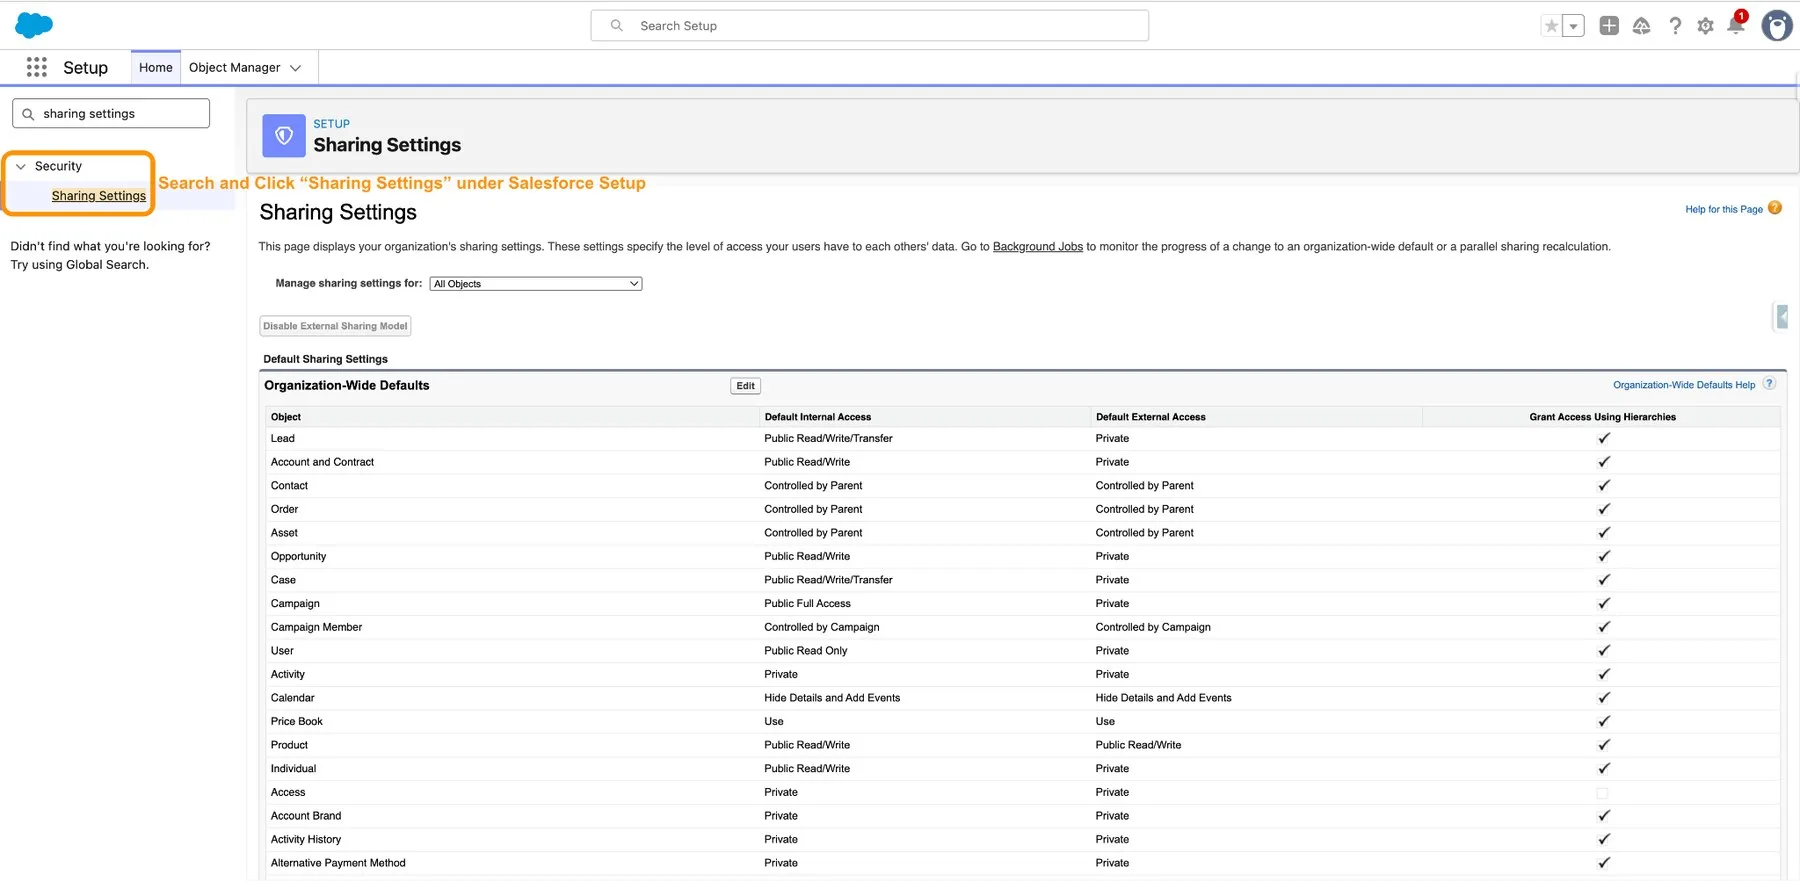Image resolution: width=1800 pixels, height=889 pixels.
Task: Focus the Search Setup field
Action: [x=870, y=26]
